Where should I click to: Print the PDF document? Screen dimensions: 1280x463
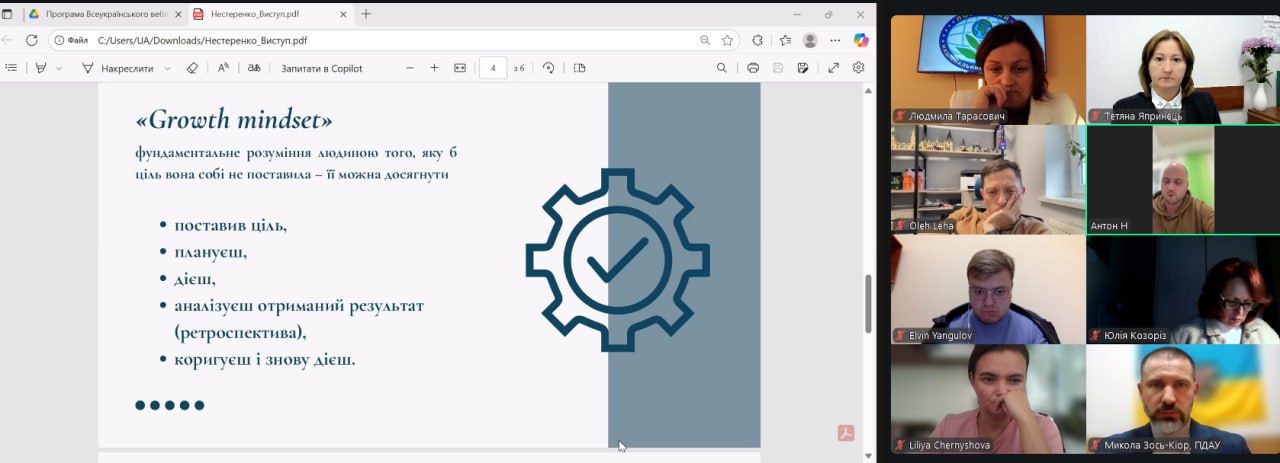753,68
